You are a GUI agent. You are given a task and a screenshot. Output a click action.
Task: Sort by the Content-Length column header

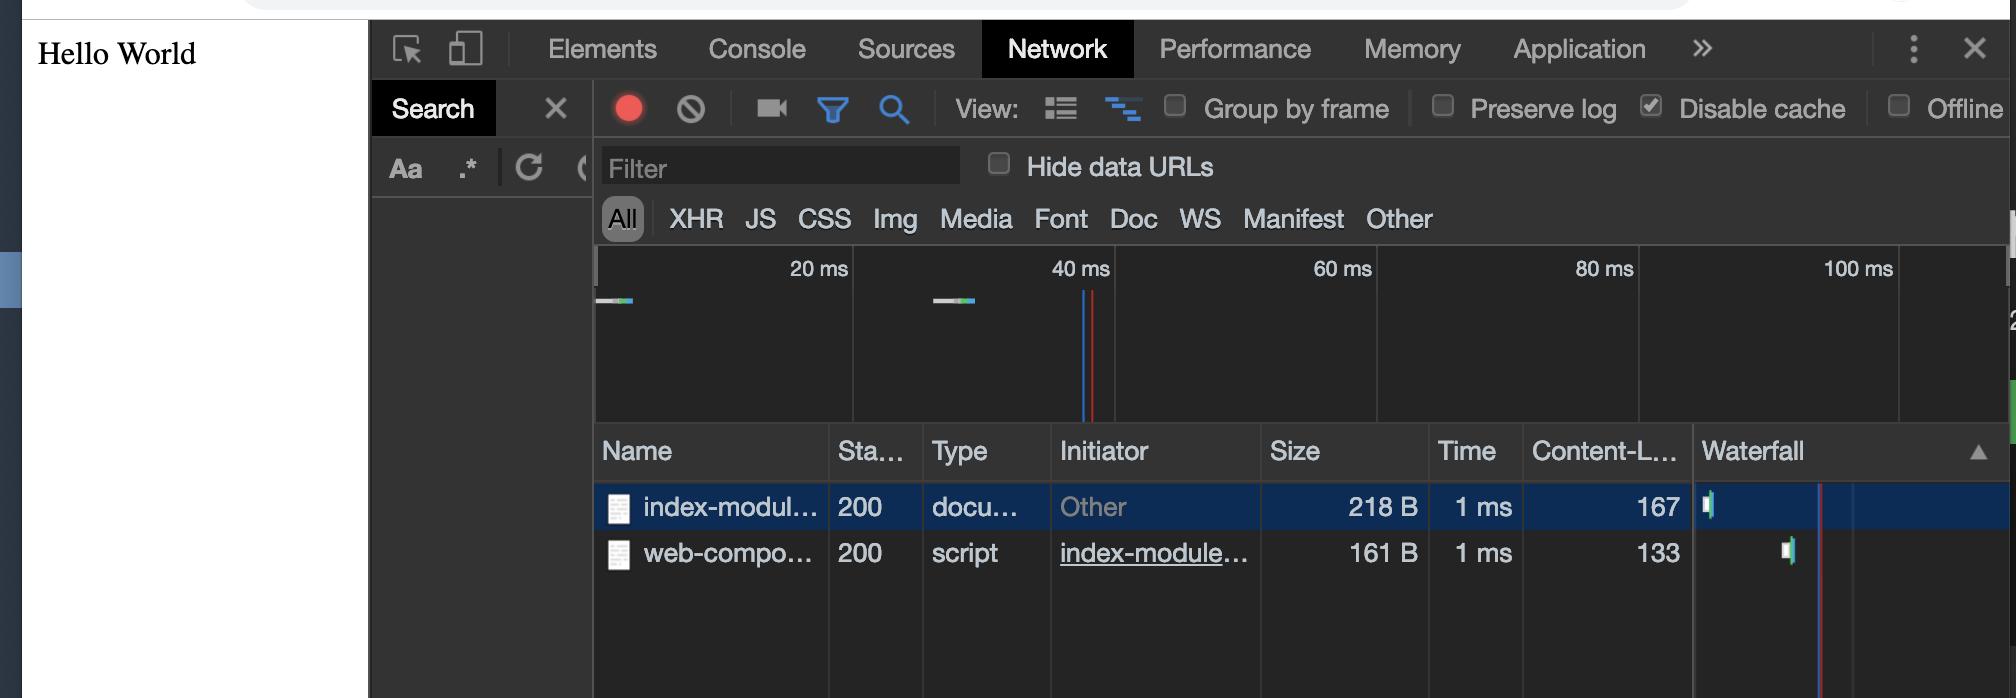[1607, 451]
